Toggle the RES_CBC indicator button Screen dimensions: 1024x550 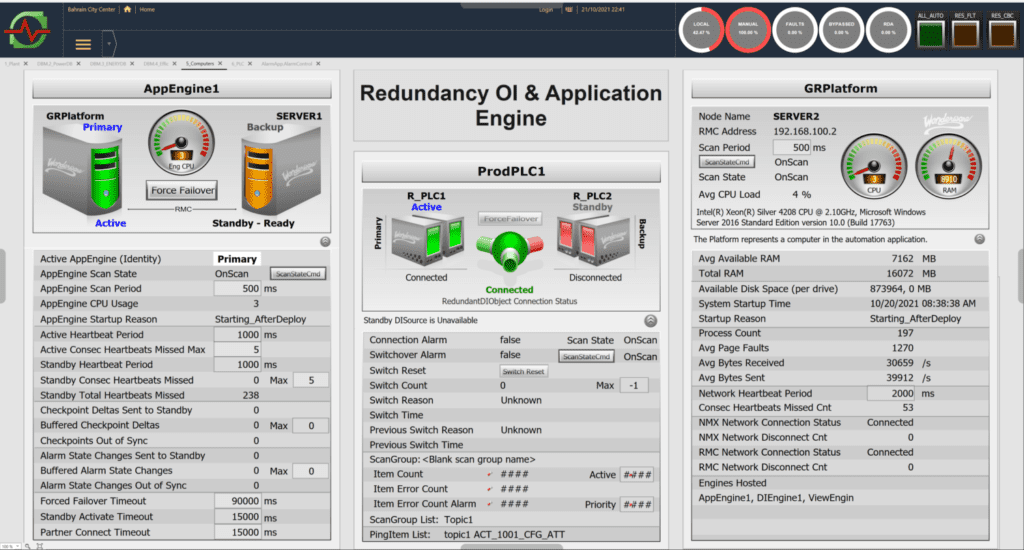point(1002,34)
